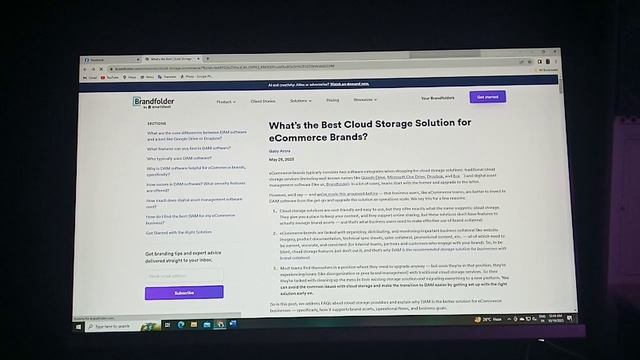Viewport: 640px width, 360px height.
Task: Jump to 'What features can you find' section
Action: [x=189, y=149]
